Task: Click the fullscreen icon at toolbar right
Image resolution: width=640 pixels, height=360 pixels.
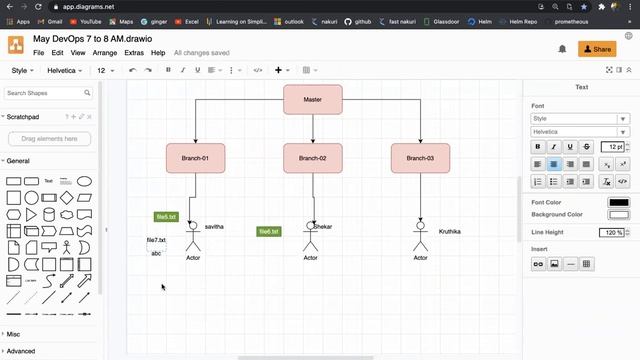Action: tap(609, 70)
